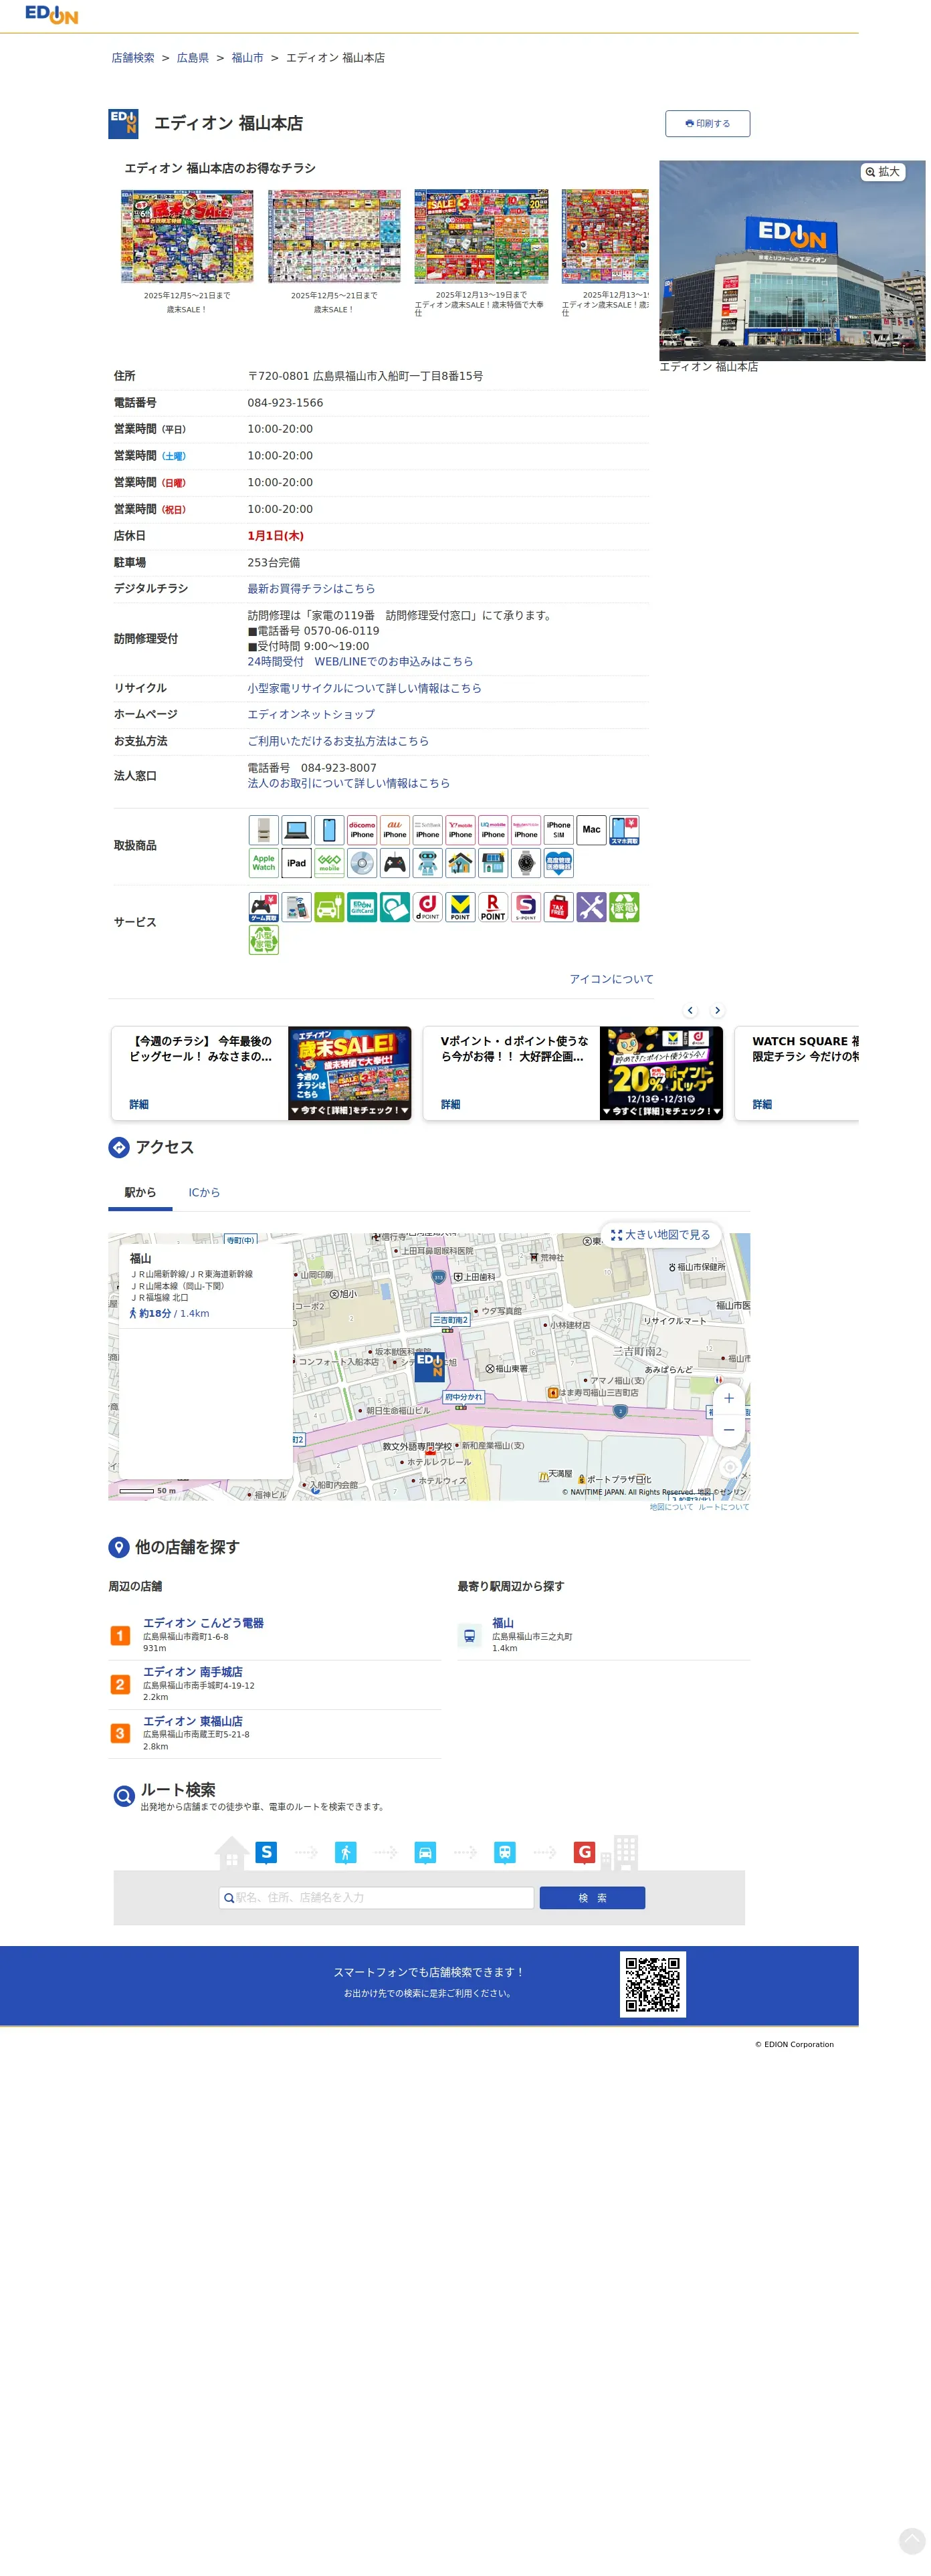Click the 印刷する print button
The height and width of the screenshot is (2576, 931).
point(707,123)
